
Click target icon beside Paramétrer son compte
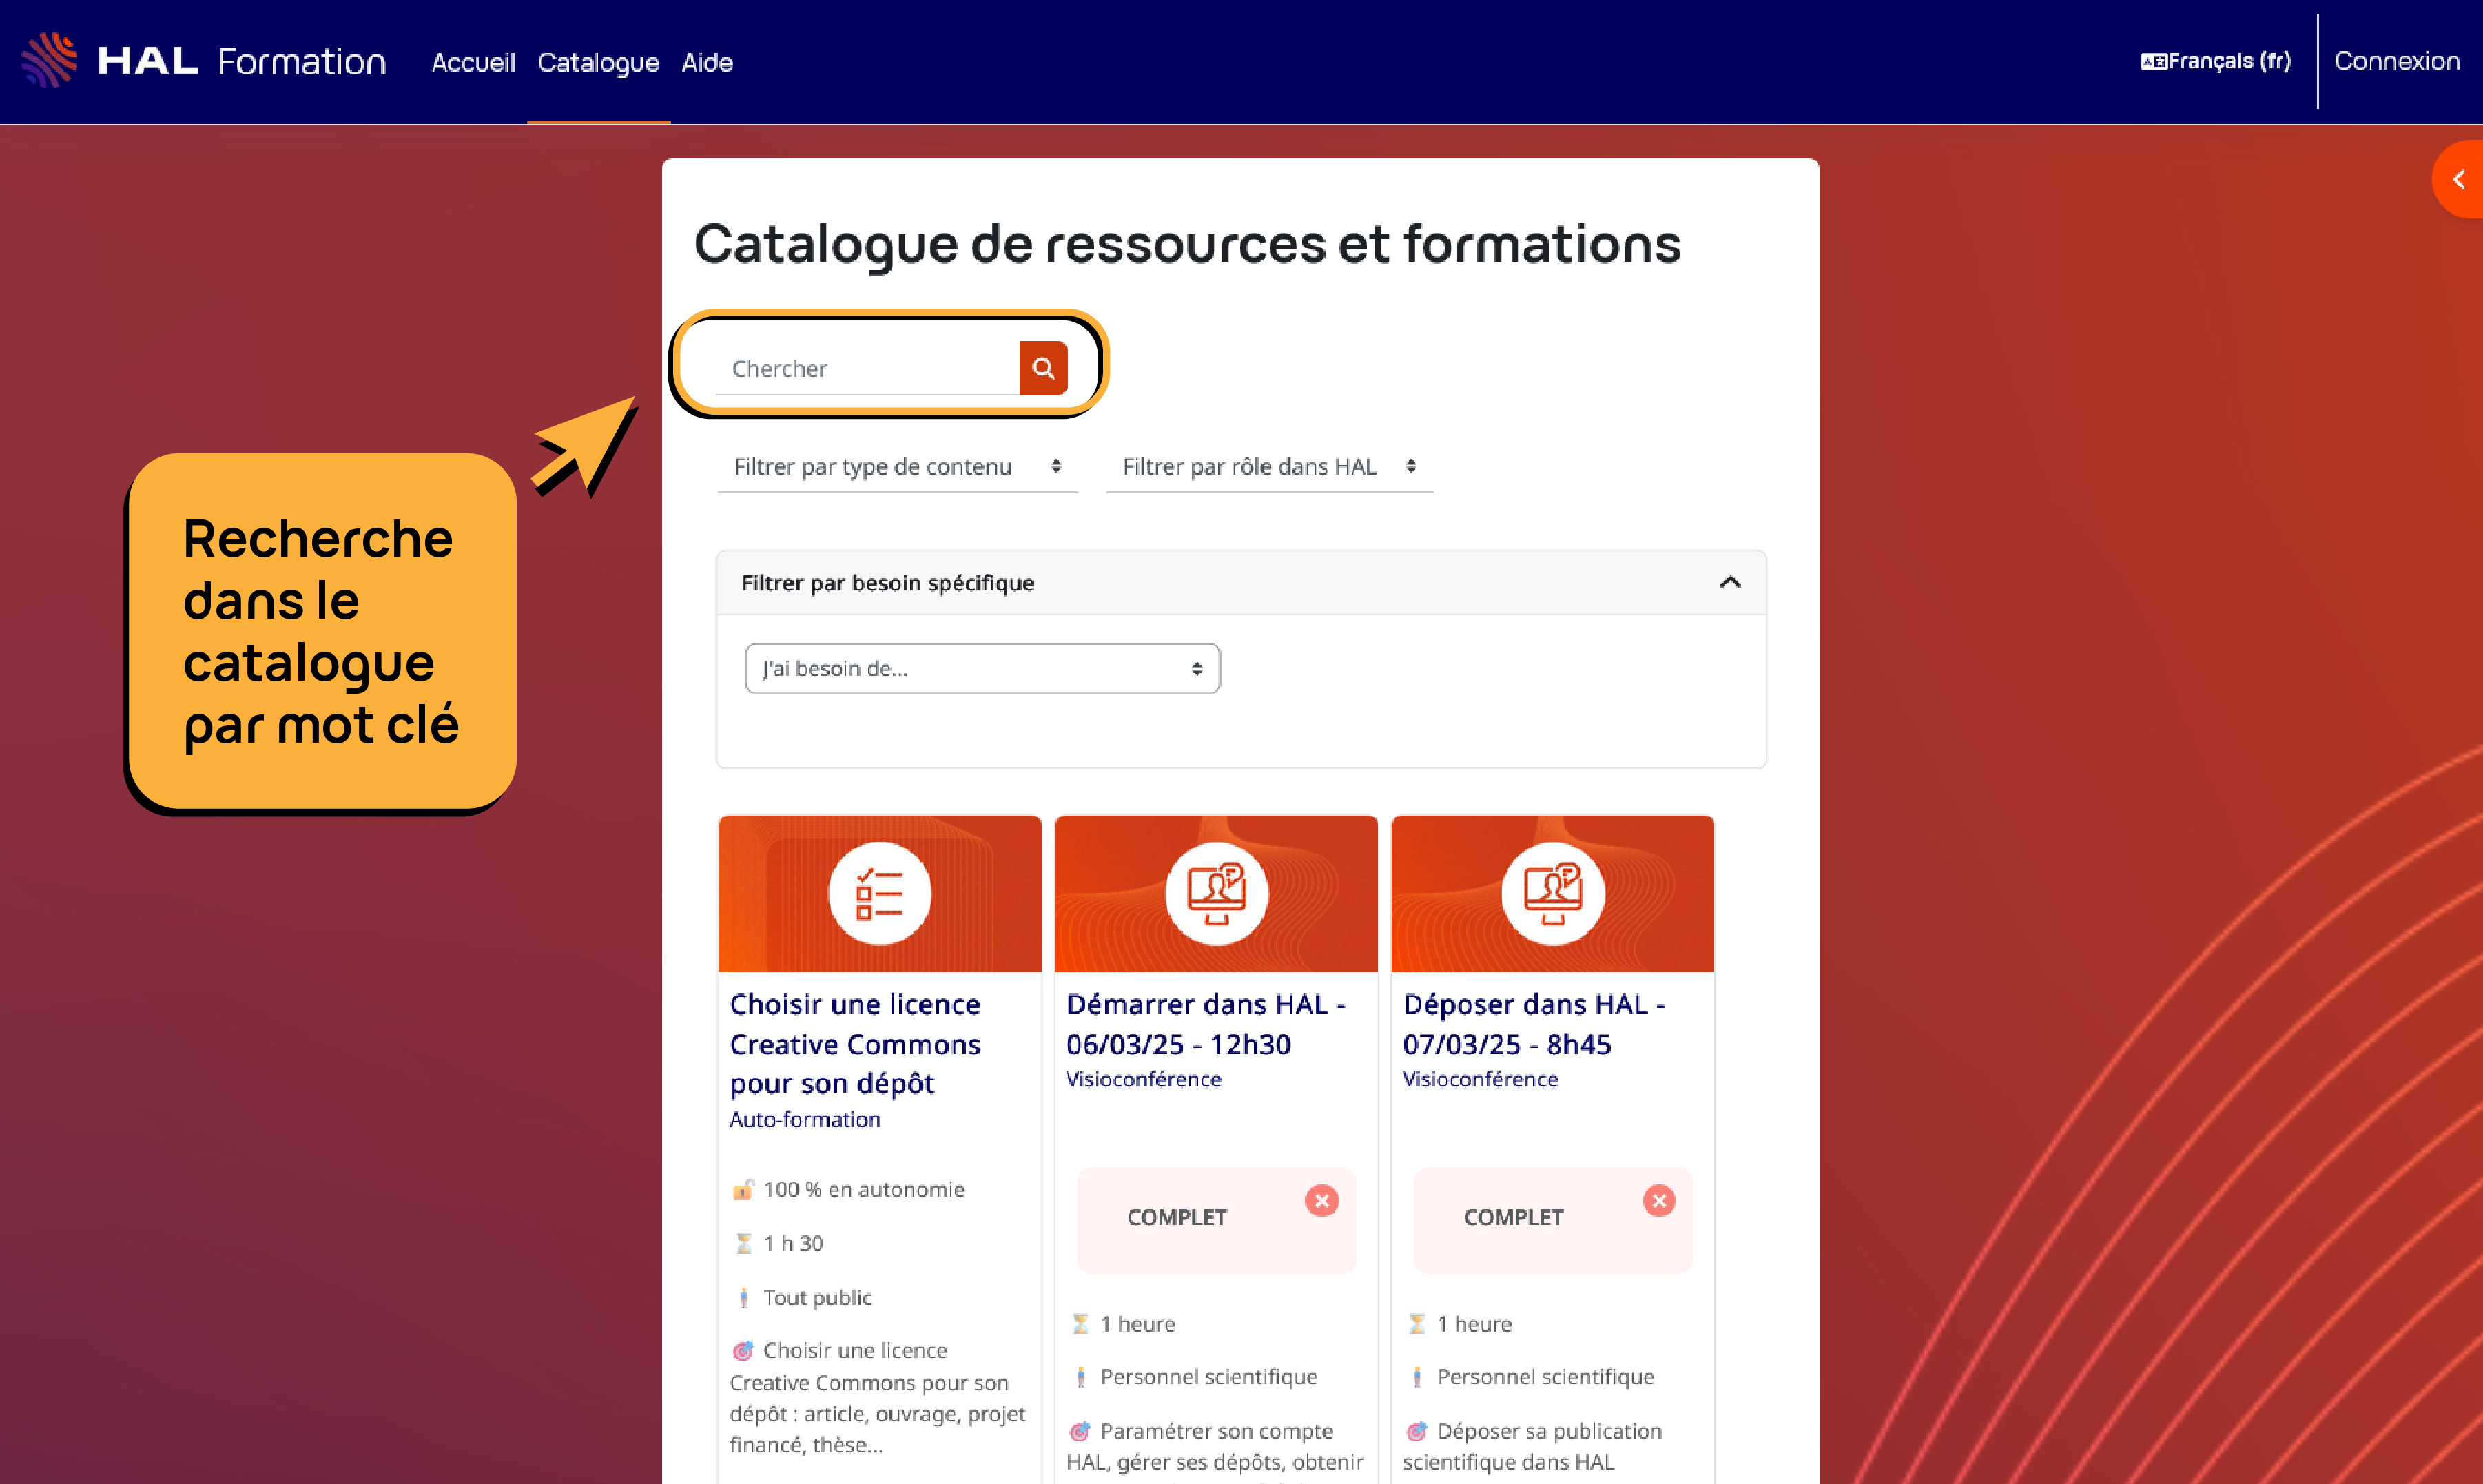pyautogui.click(x=1080, y=1431)
